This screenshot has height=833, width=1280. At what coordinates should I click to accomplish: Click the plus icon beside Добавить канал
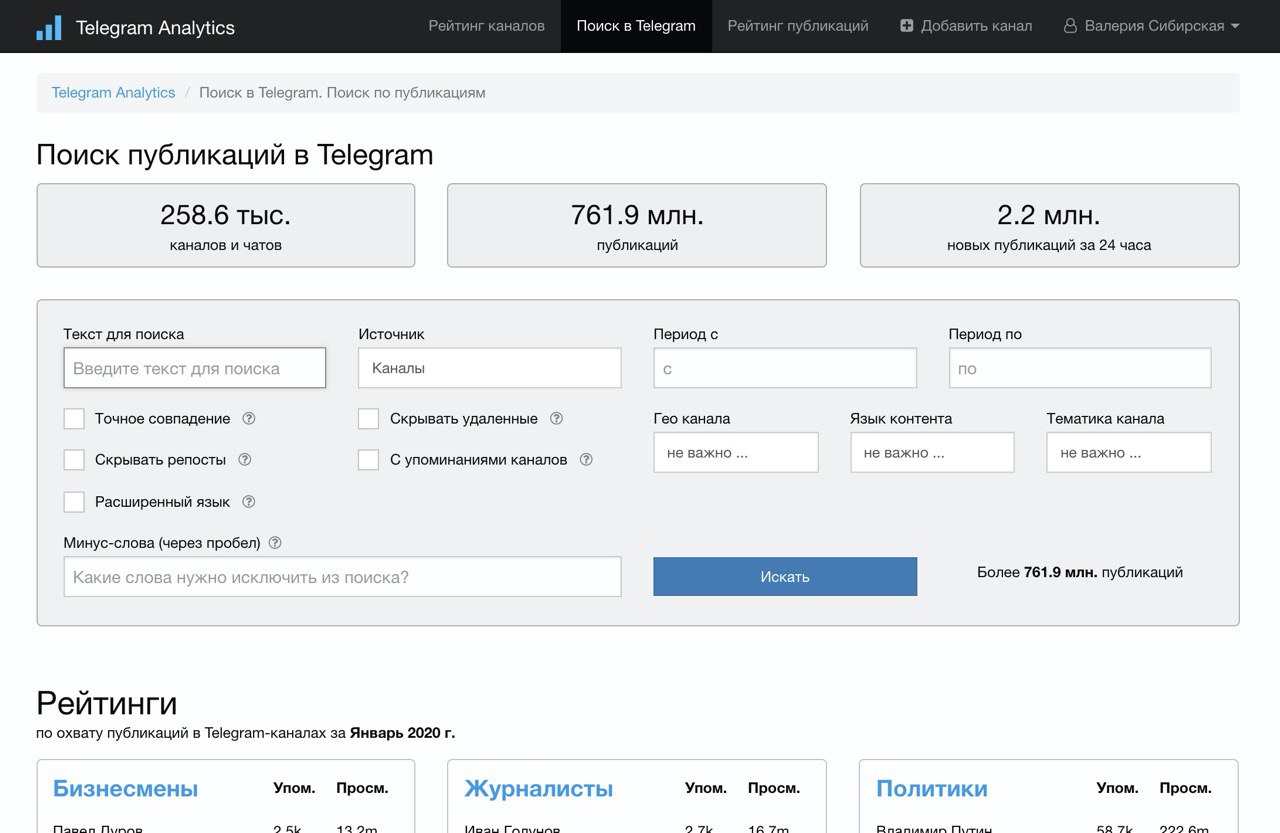(907, 26)
